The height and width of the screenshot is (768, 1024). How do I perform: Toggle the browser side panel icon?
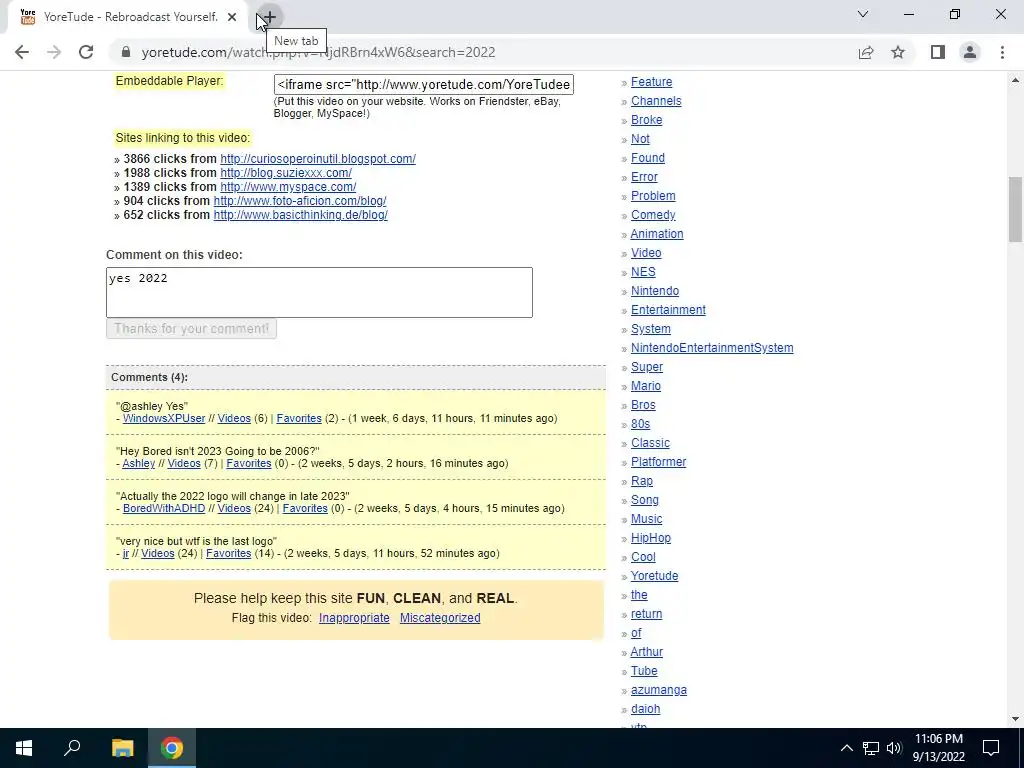[938, 52]
